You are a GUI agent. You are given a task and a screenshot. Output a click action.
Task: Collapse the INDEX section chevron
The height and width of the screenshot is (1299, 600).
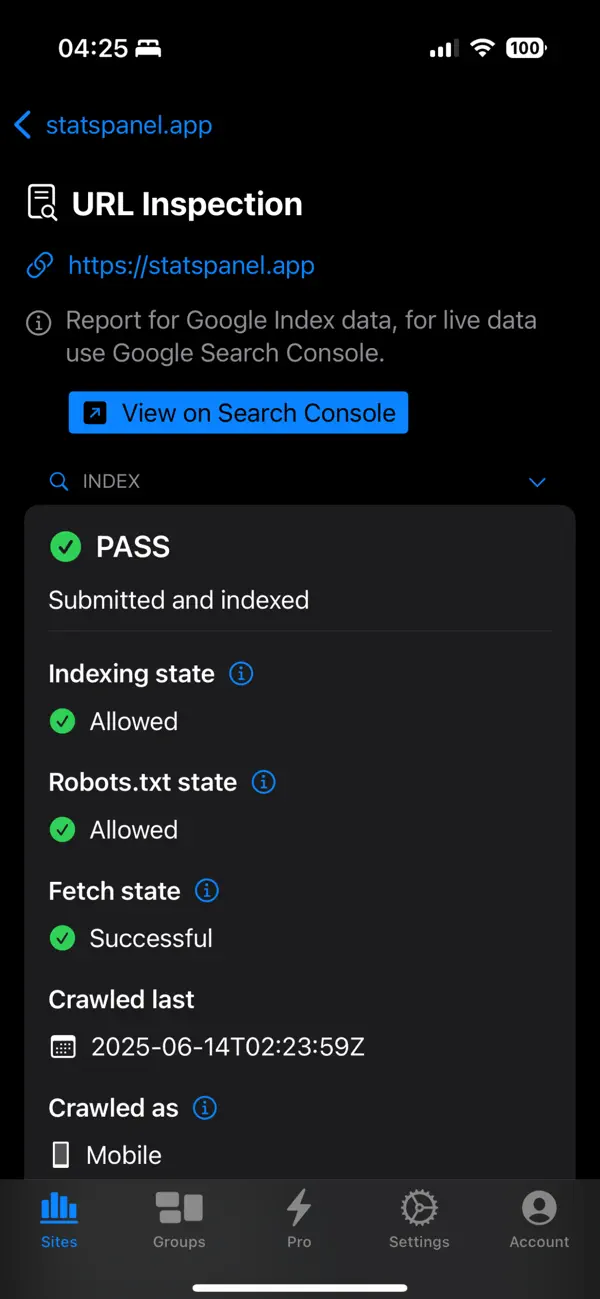[537, 482]
